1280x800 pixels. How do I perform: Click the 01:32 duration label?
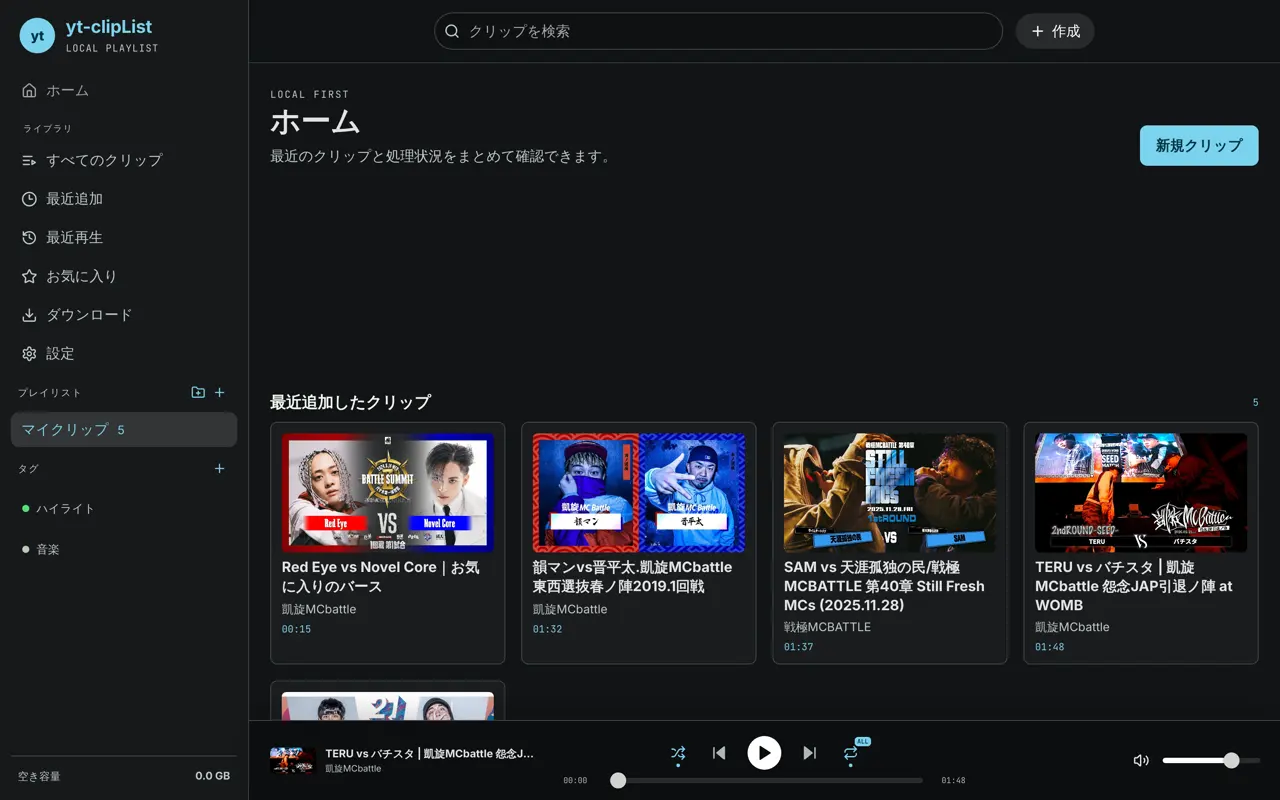click(547, 629)
